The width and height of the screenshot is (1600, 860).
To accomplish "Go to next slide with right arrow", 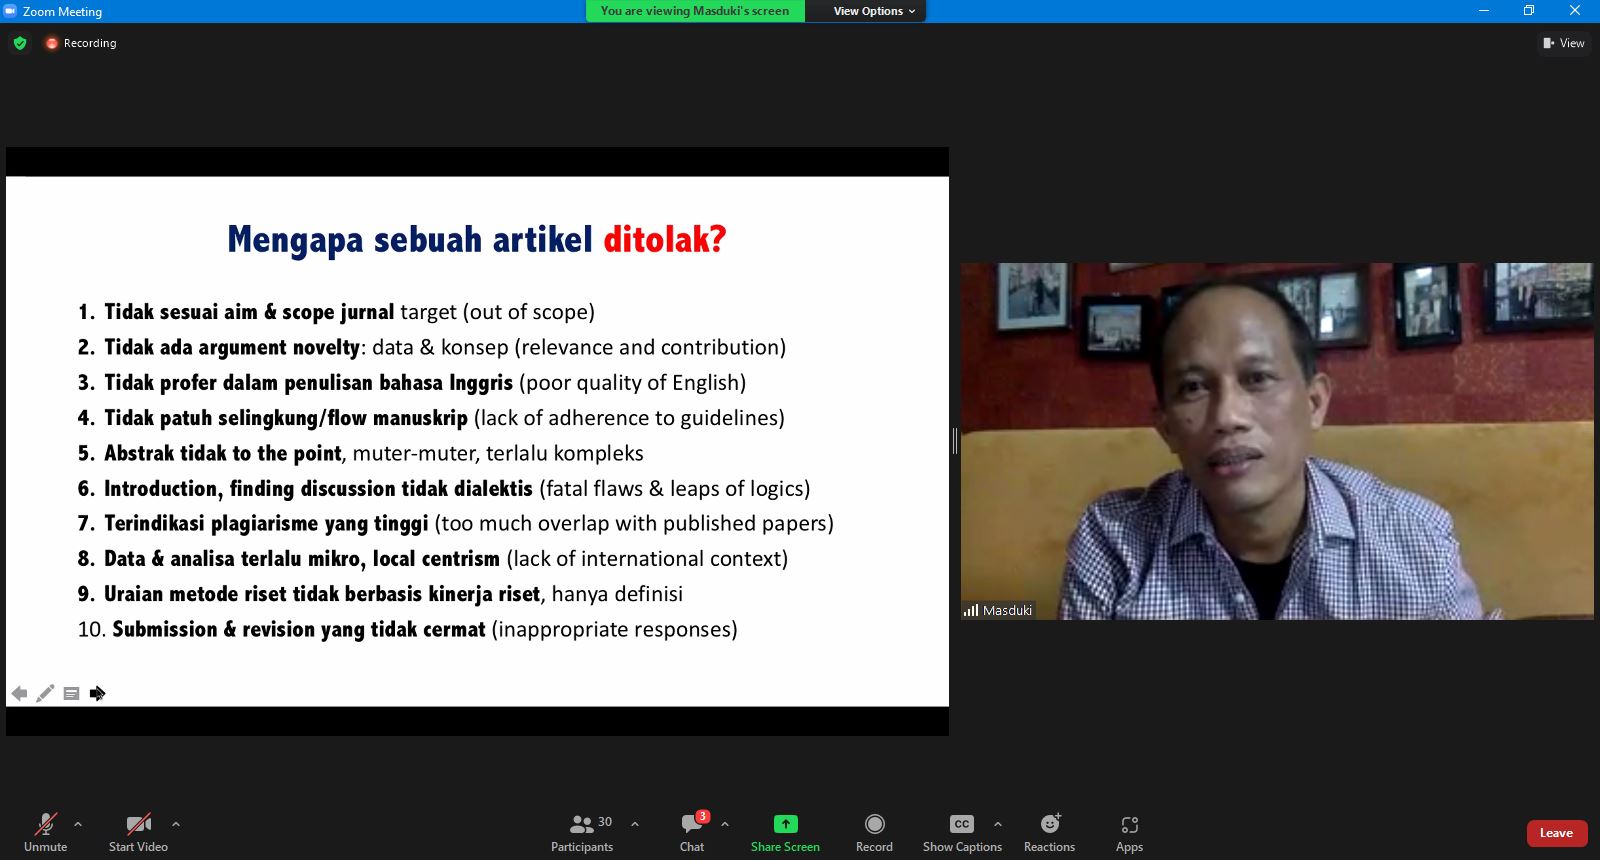I will pos(97,693).
